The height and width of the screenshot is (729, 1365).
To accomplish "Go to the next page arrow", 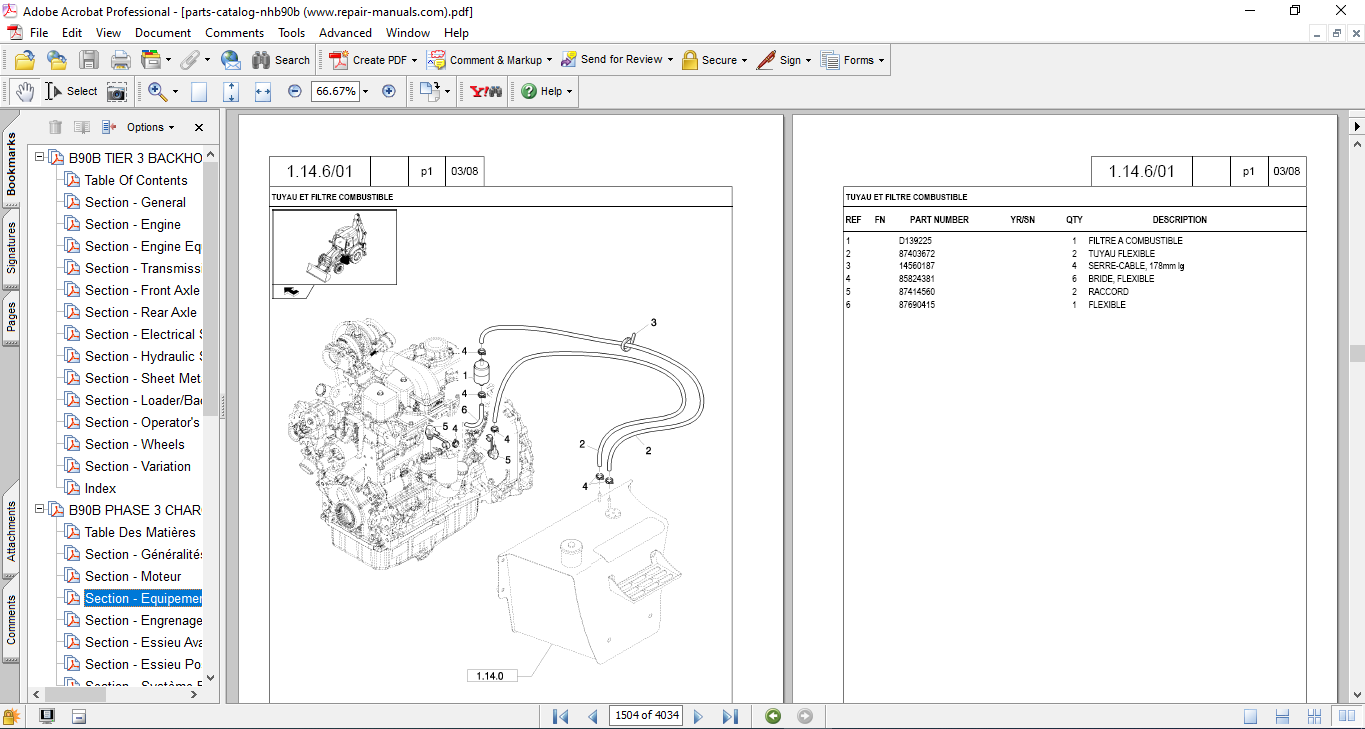I will 698,716.
